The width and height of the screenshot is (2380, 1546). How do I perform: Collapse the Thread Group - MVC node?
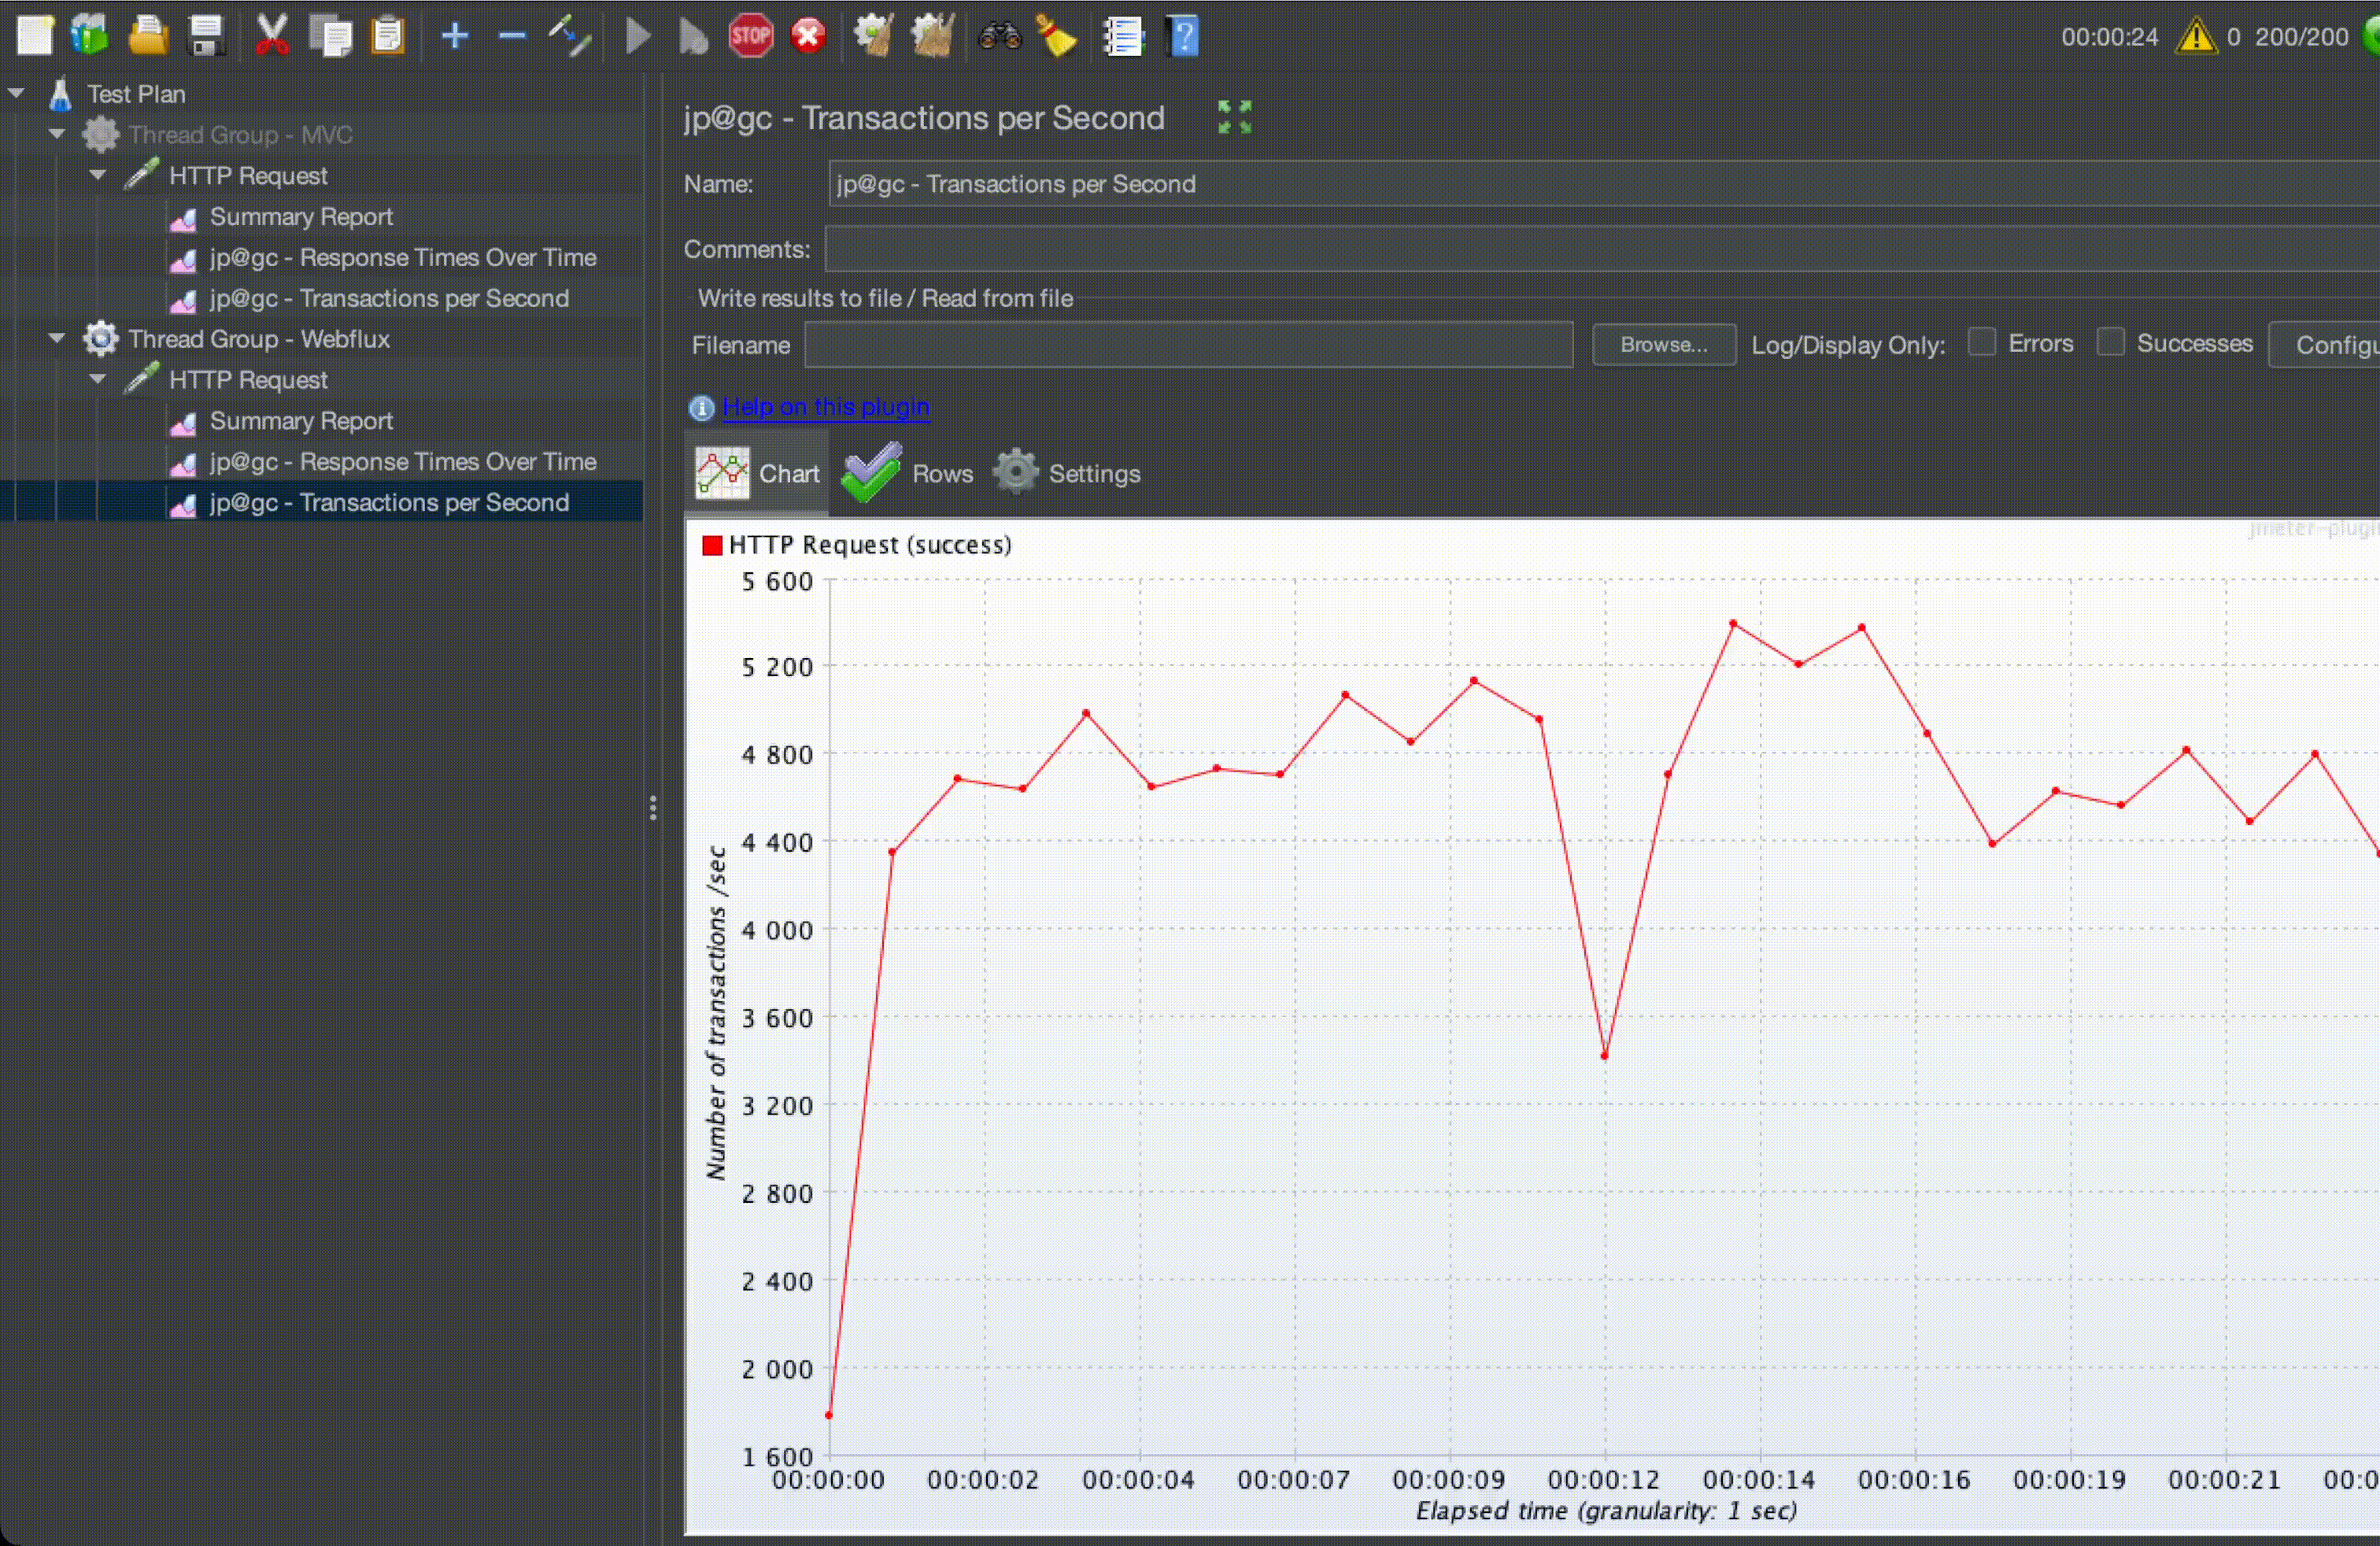pyautogui.click(x=57, y=134)
